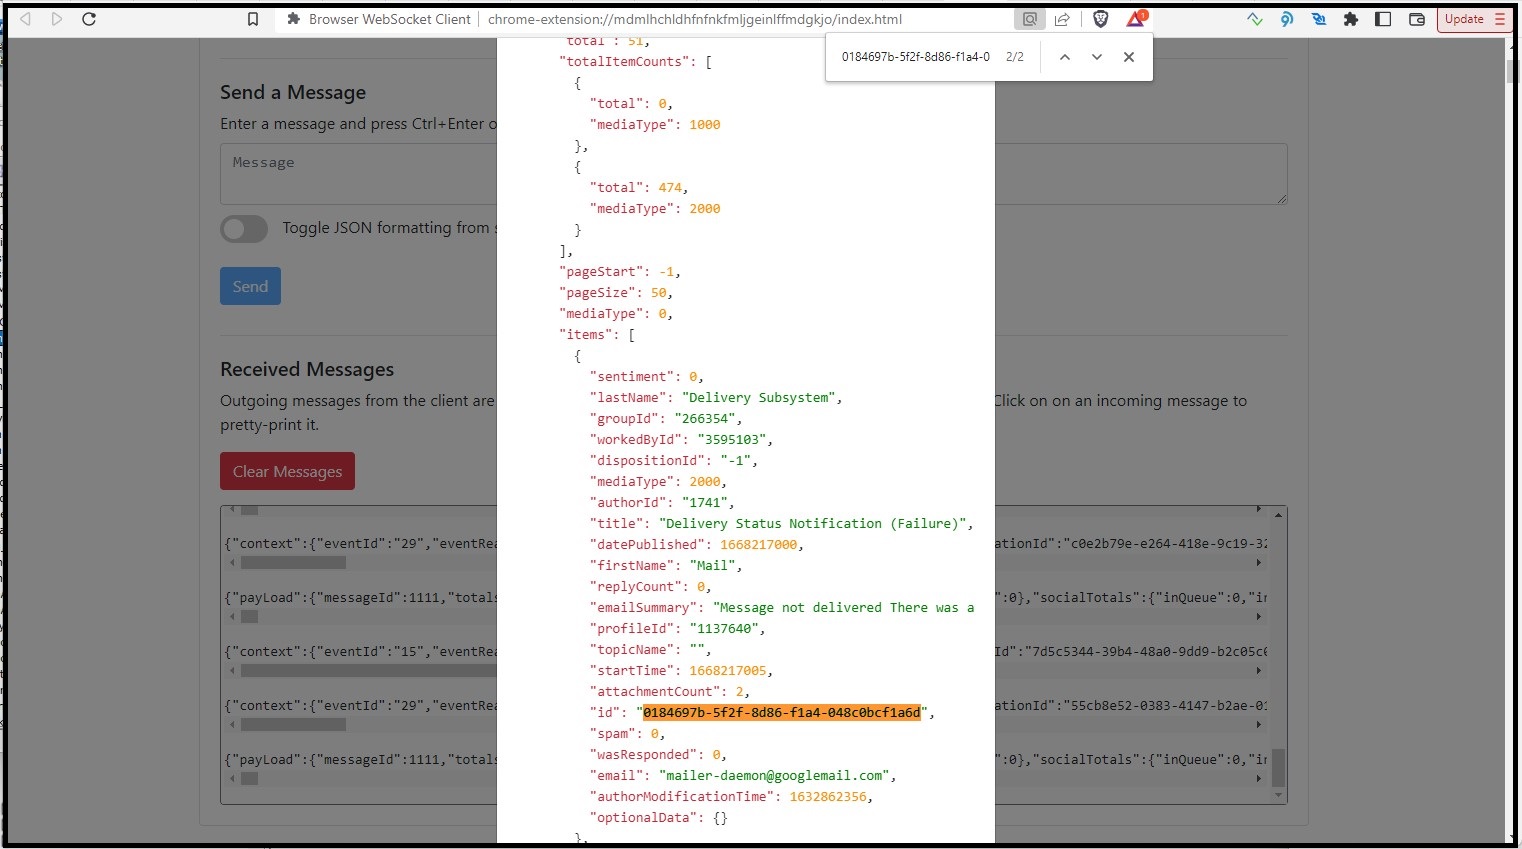Click the received messages list vertical scrollbar
Viewport: 1522px width, 849px height.
pos(1278,655)
